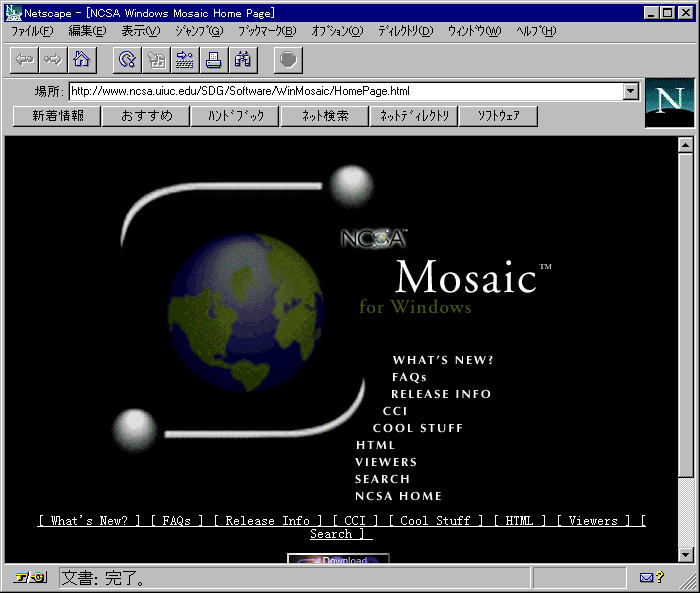The height and width of the screenshot is (593, 700).
Task: Open the [ What's New? ] text link
Action: pyautogui.click(x=89, y=521)
